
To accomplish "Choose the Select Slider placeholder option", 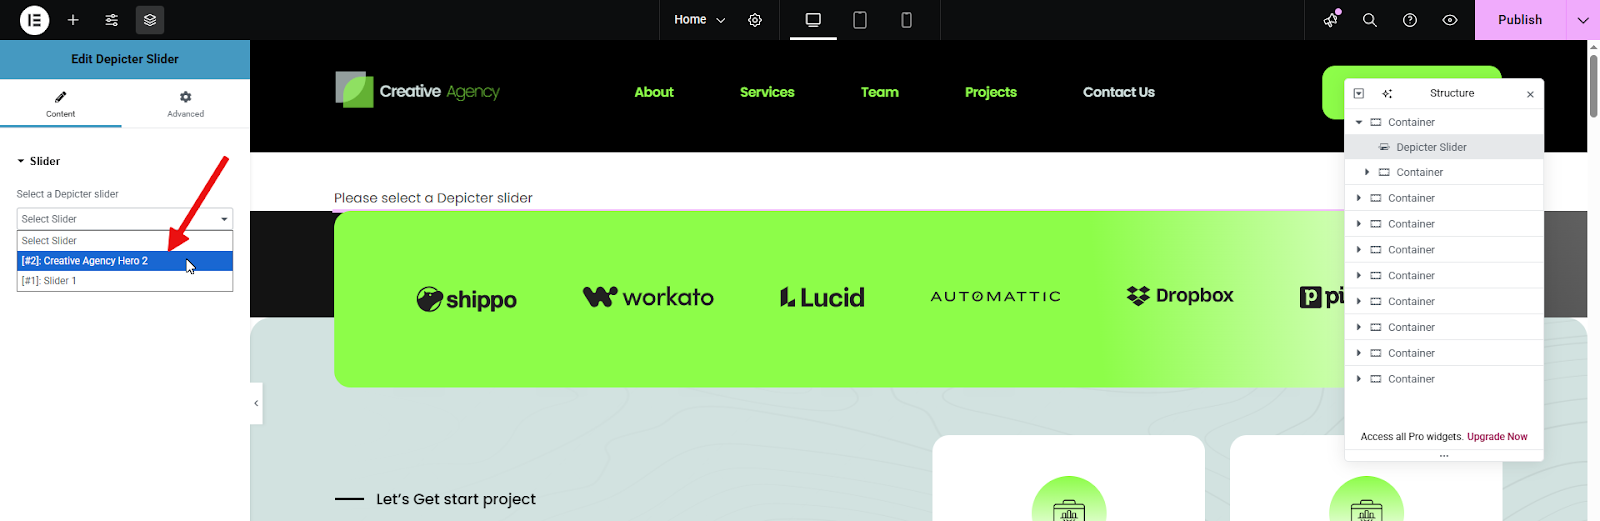I will 125,241.
